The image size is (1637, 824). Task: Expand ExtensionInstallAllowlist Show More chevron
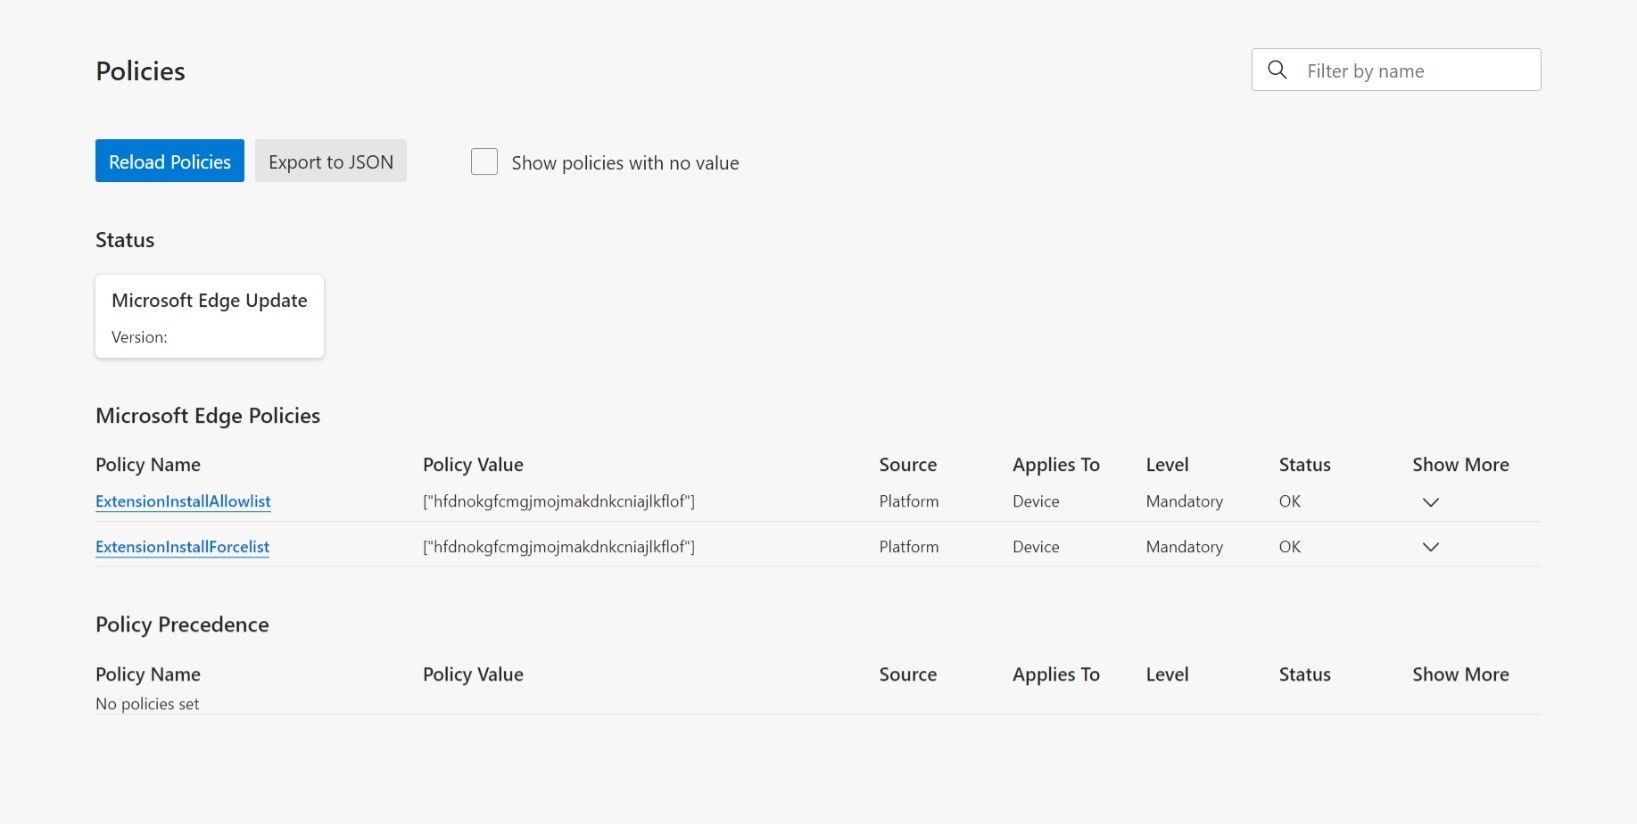pyautogui.click(x=1431, y=502)
